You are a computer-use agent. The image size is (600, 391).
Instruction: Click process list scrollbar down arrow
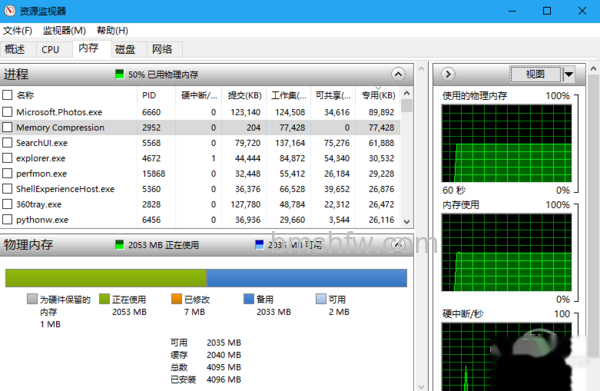point(407,222)
